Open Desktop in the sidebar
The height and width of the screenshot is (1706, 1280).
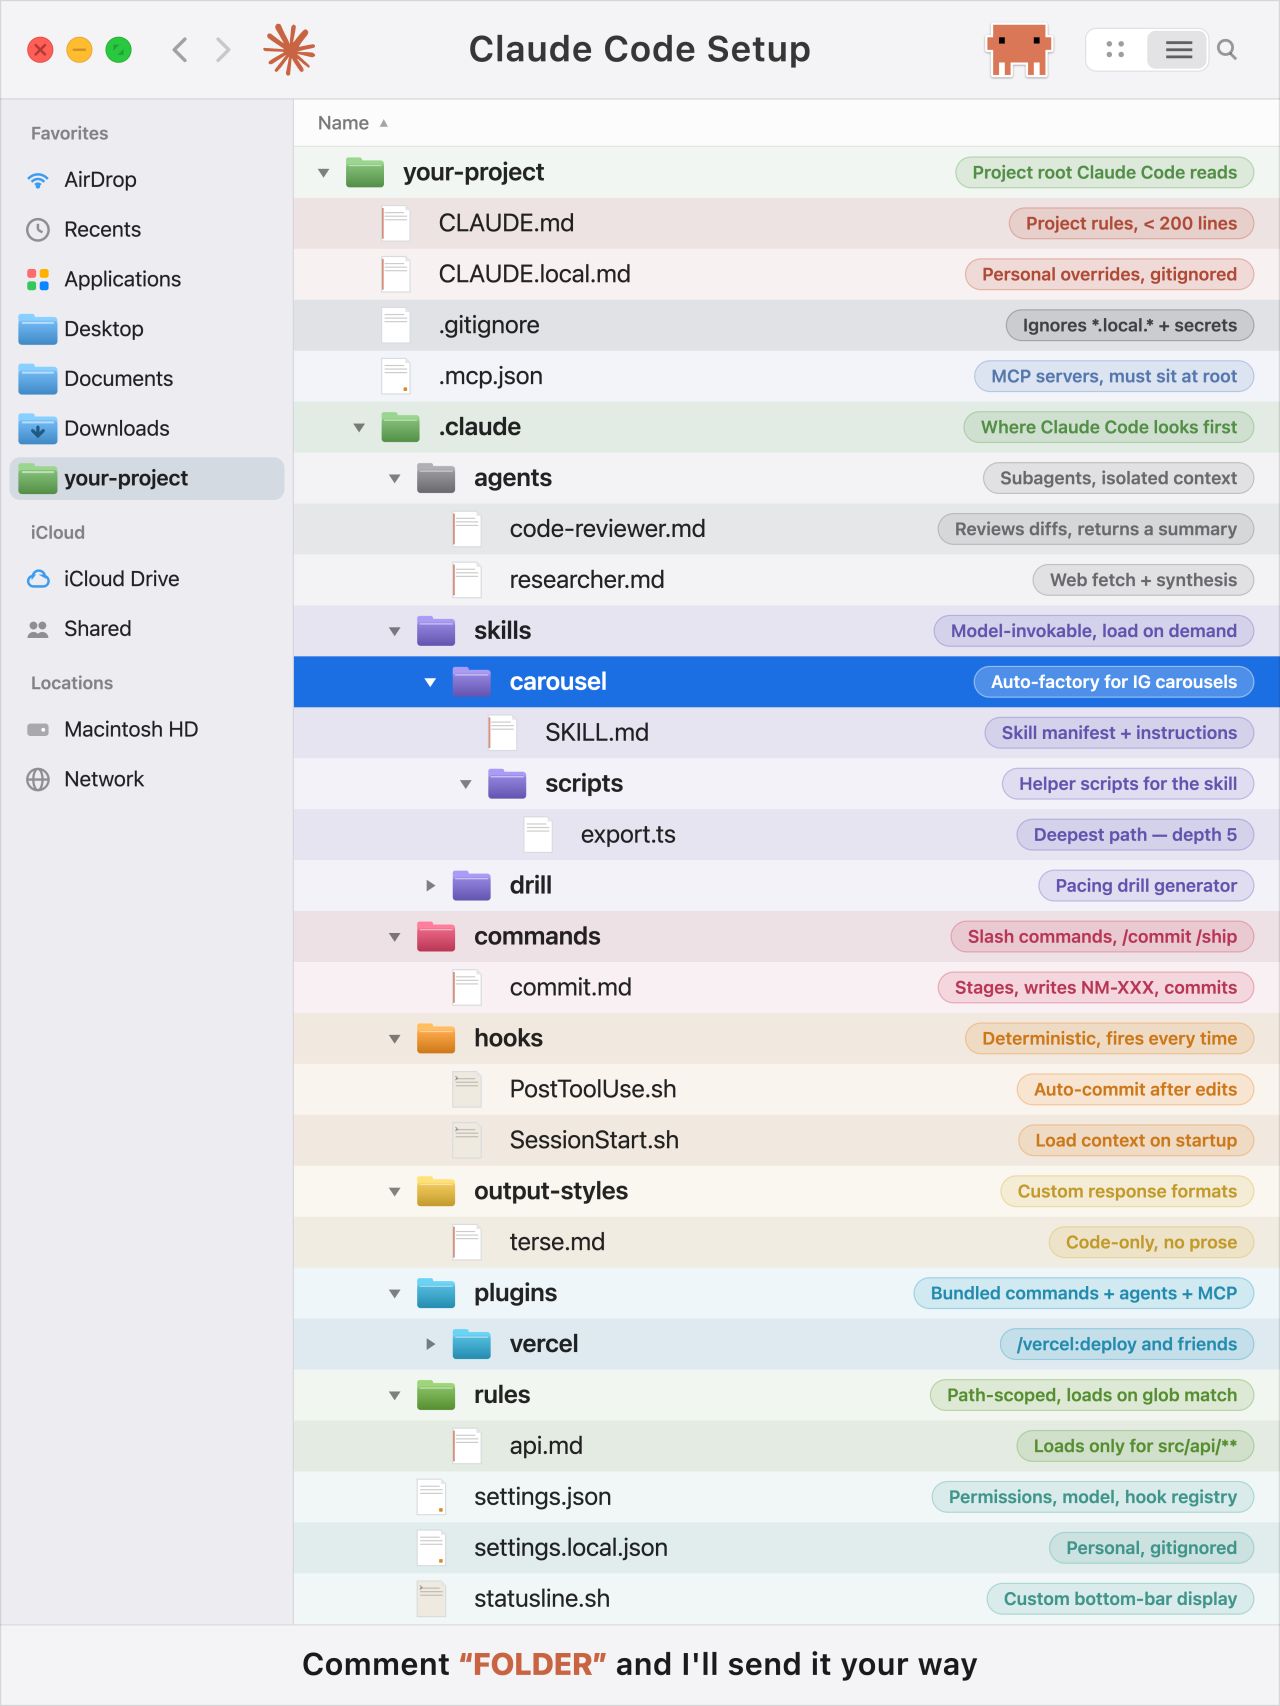pos(146,329)
